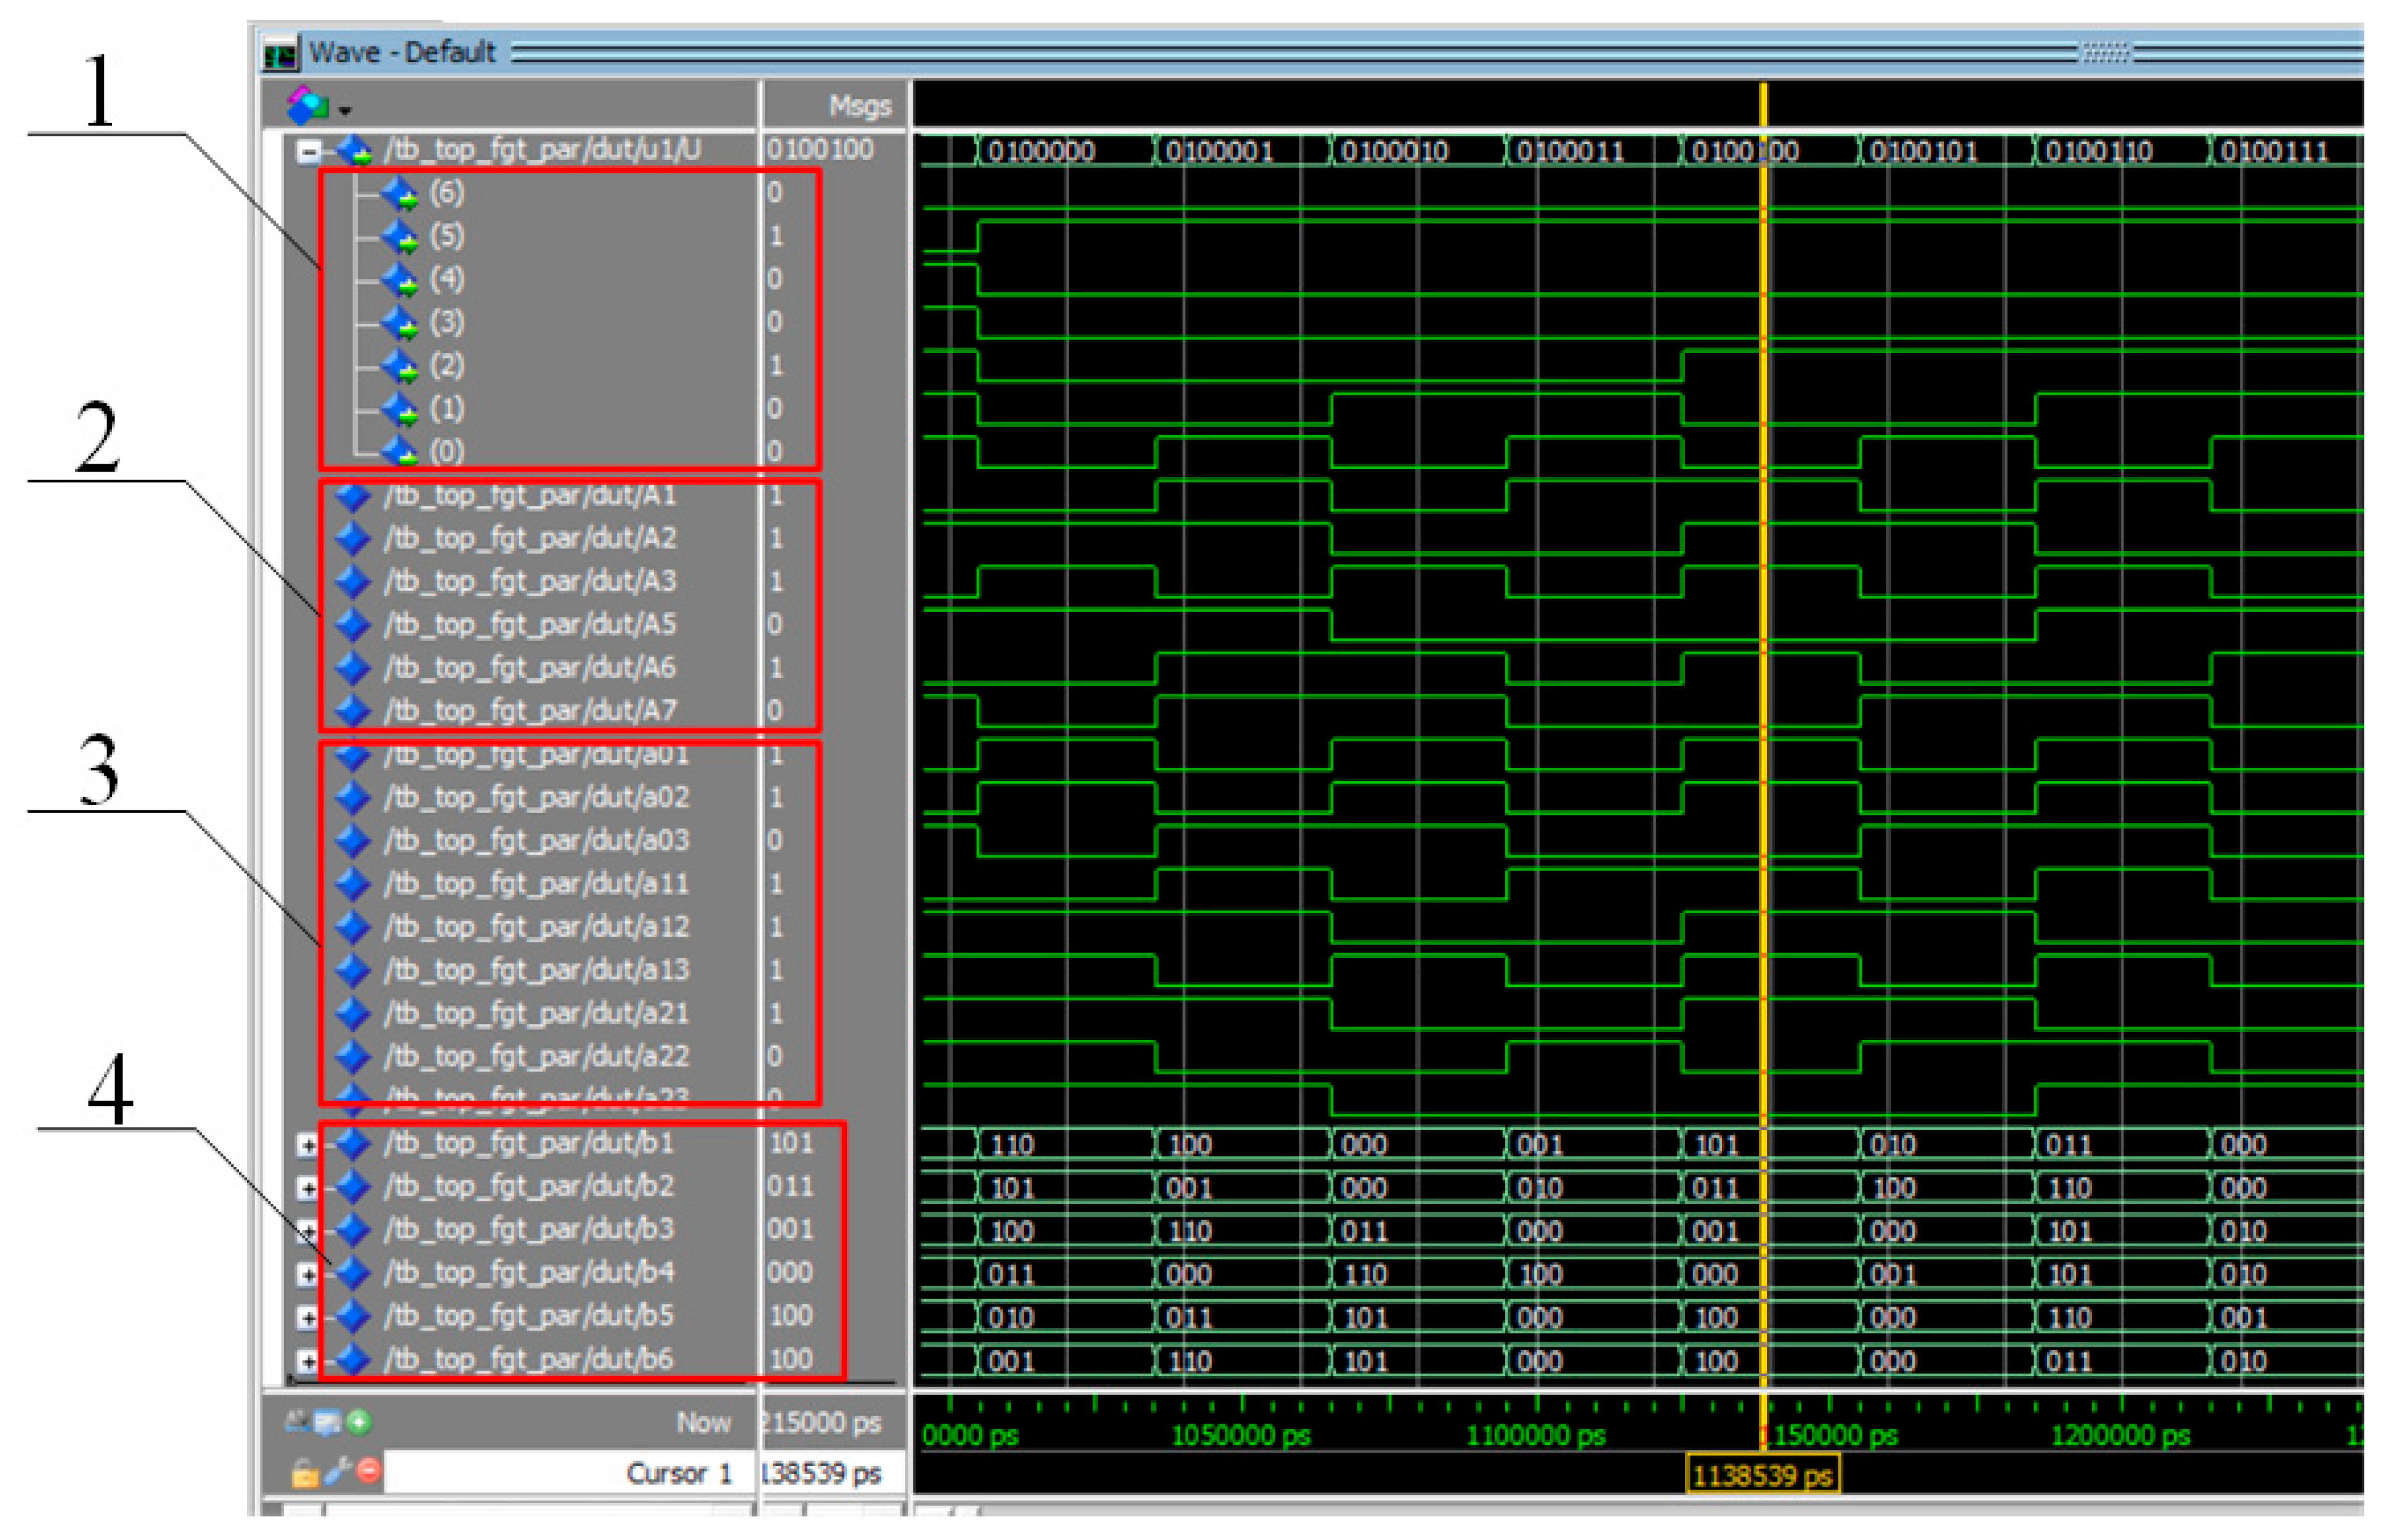Expand the /tb_top_fgt_par/dut/b1 signal
The height and width of the screenshot is (1540, 2384).
pos(307,1146)
